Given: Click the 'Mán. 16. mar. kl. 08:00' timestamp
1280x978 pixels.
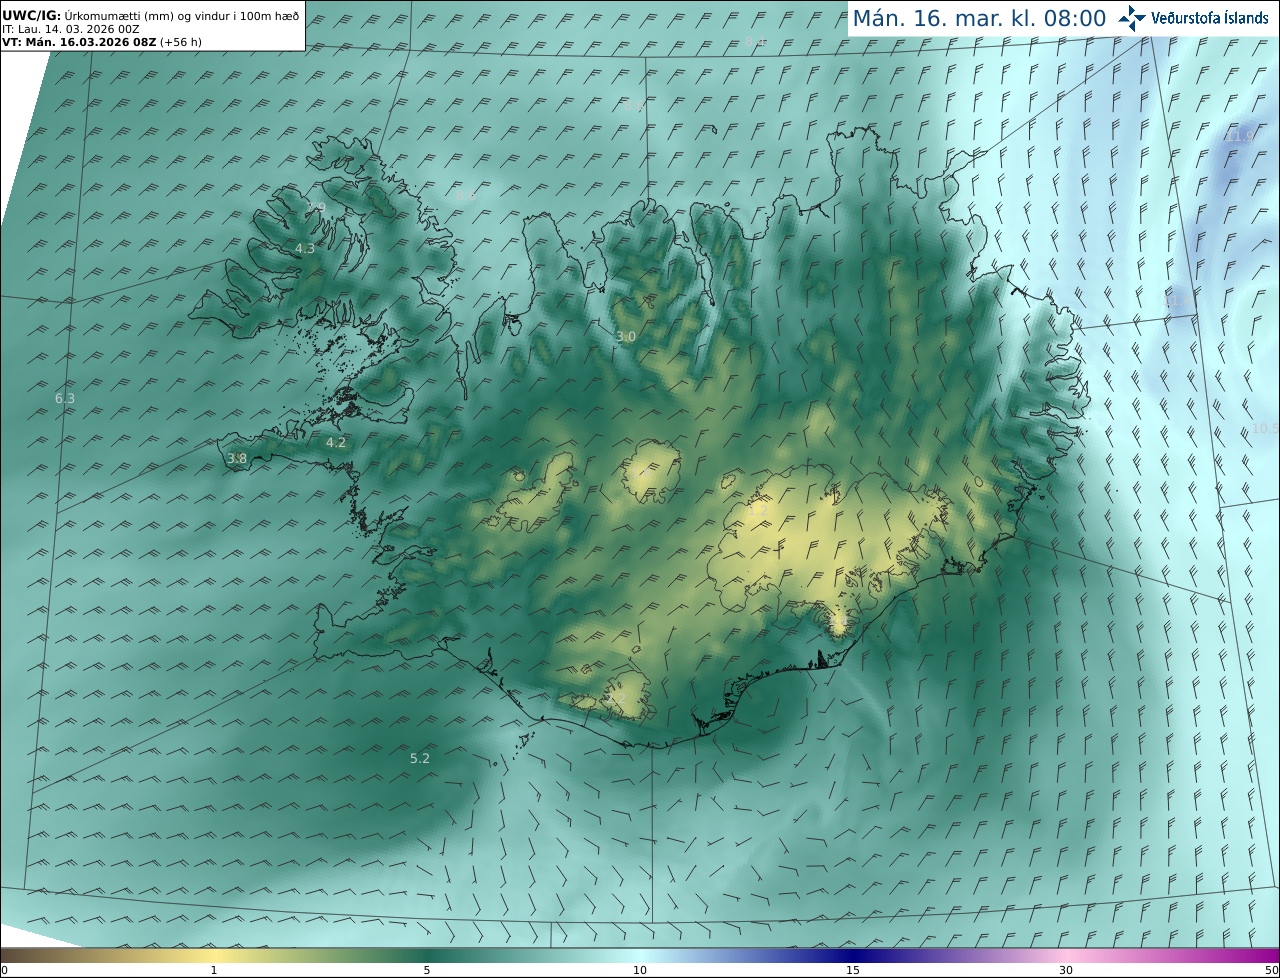Looking at the screenshot, I should [978, 18].
